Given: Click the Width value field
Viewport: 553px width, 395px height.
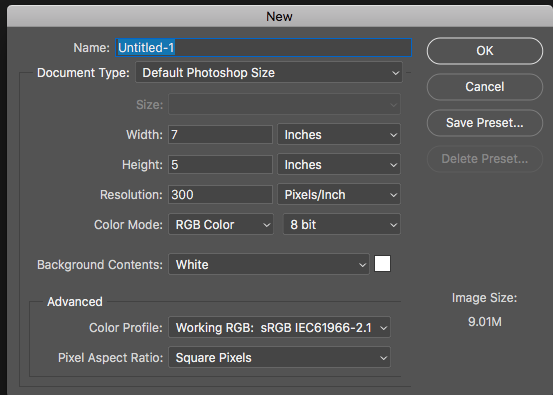Looking at the screenshot, I should [x=220, y=134].
